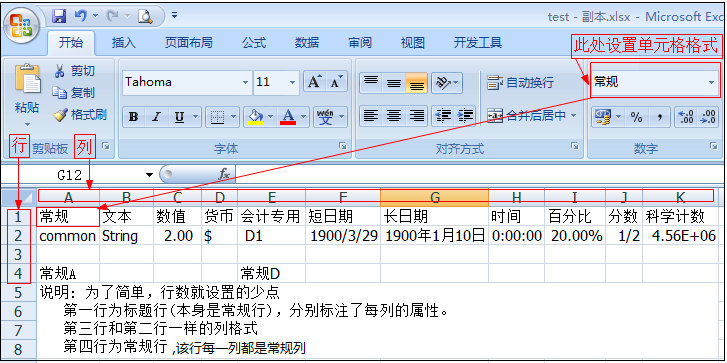Expand the Name Box dropdown arrow
This screenshot has width=727, height=363.
149,175
